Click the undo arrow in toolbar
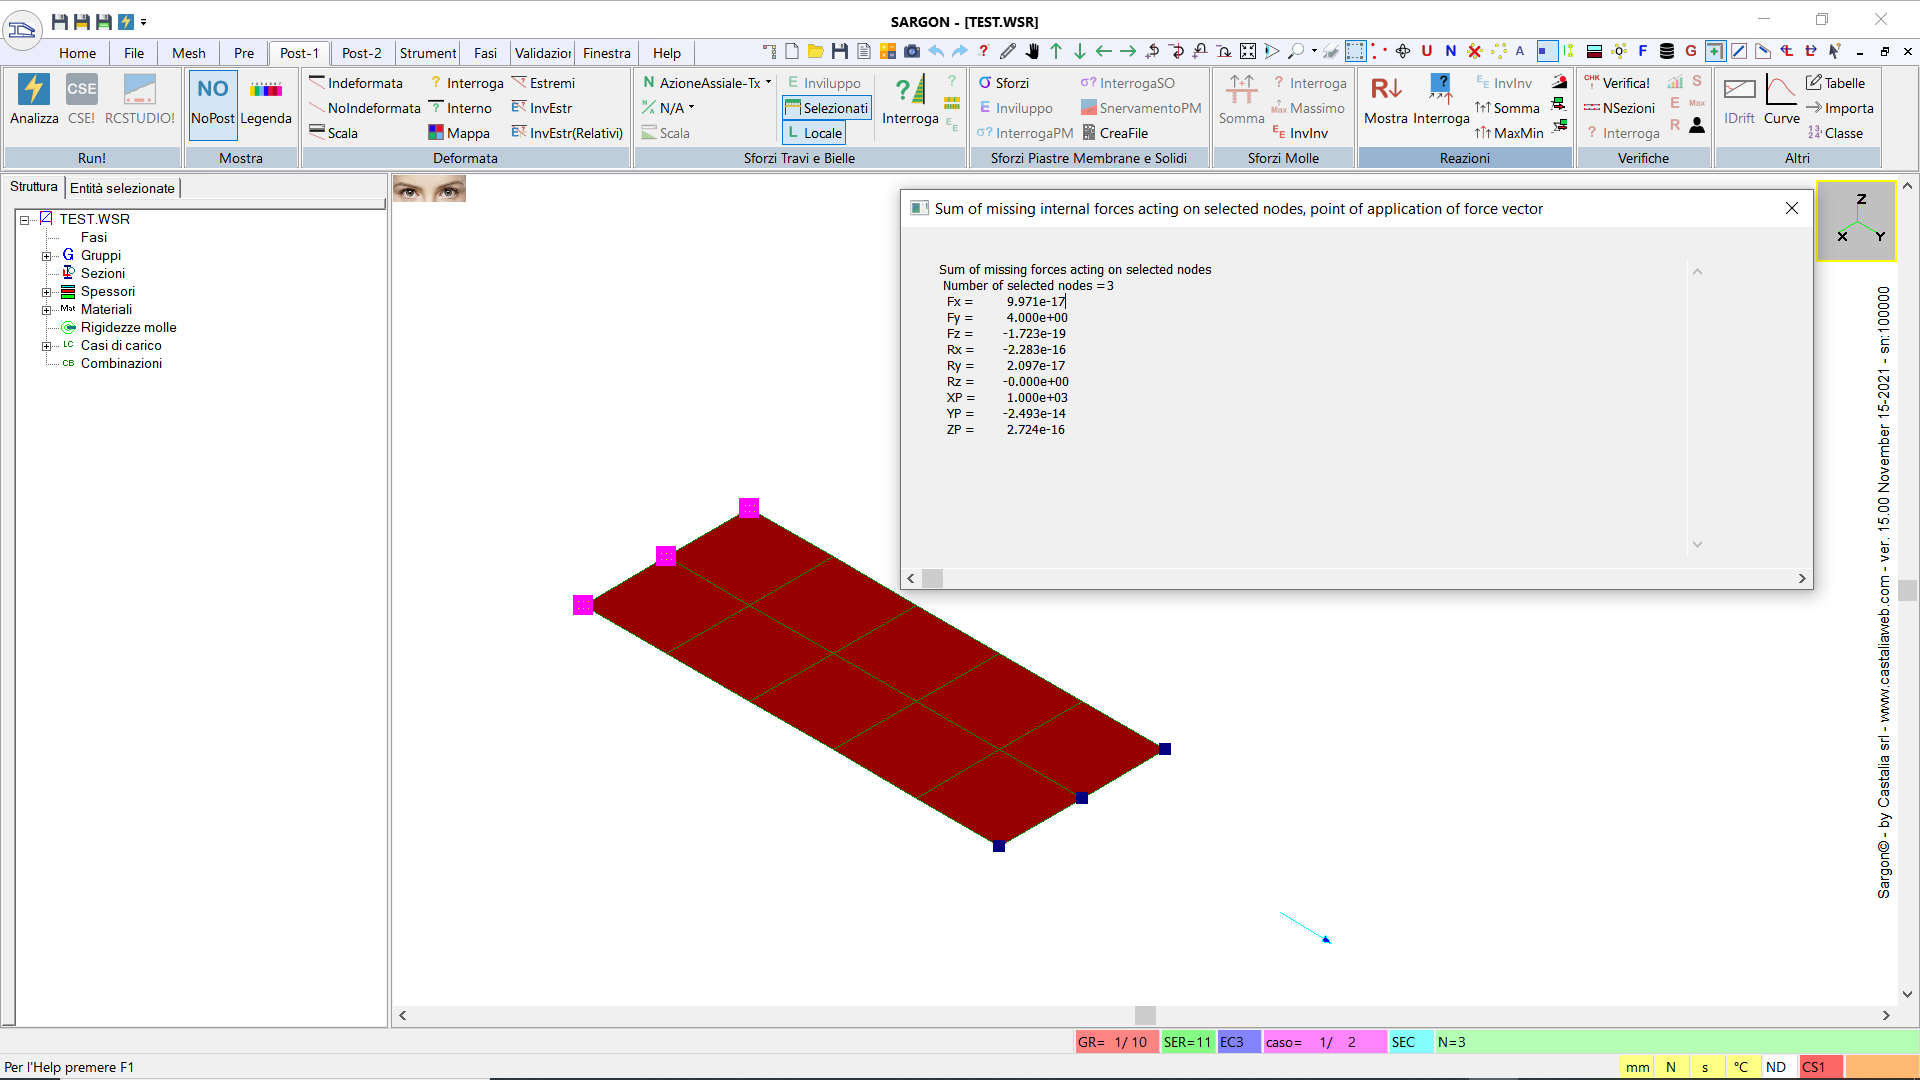This screenshot has height=1080, width=1920. 936,51
